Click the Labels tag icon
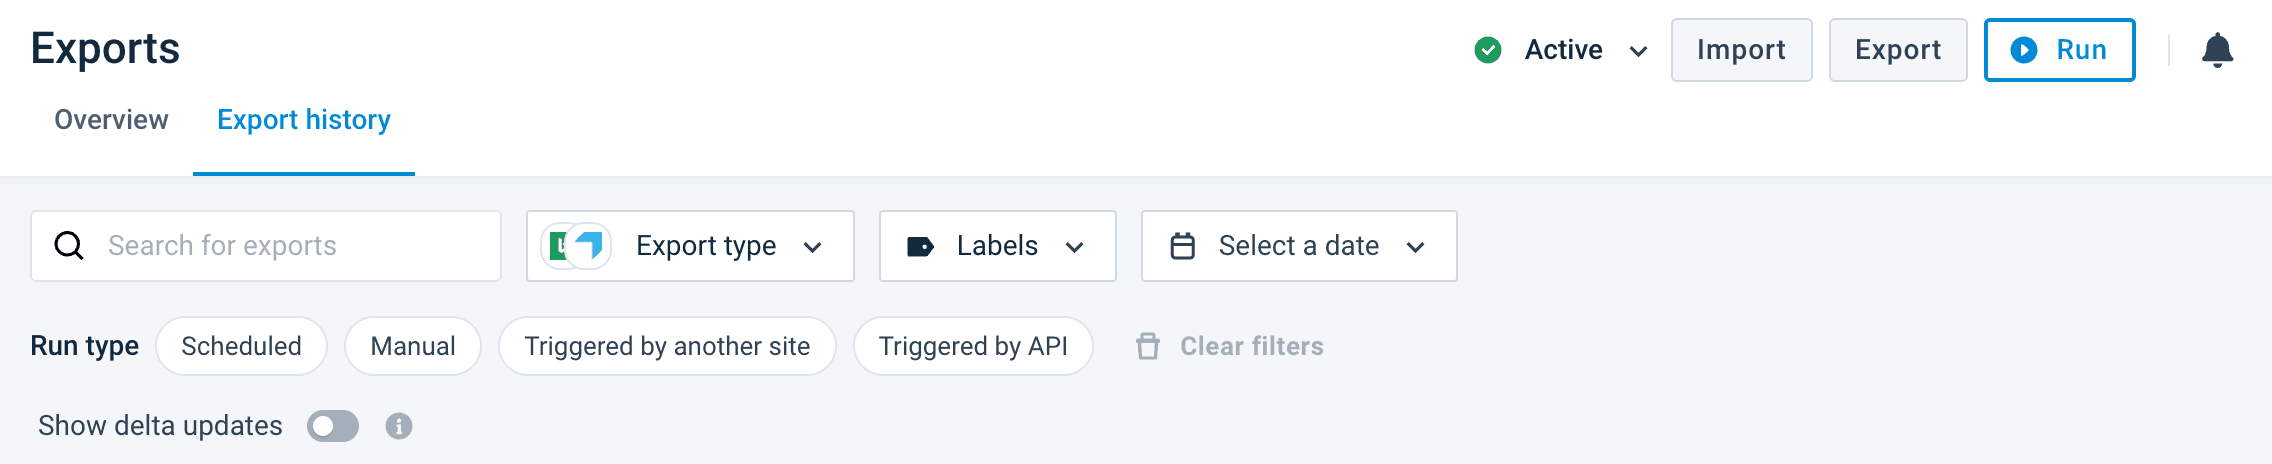Screen dimensions: 2272x464 (x=920, y=246)
